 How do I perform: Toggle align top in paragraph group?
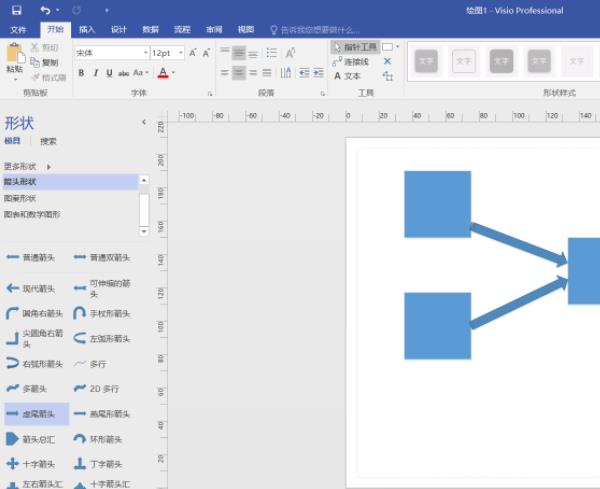pyautogui.click(x=225, y=52)
